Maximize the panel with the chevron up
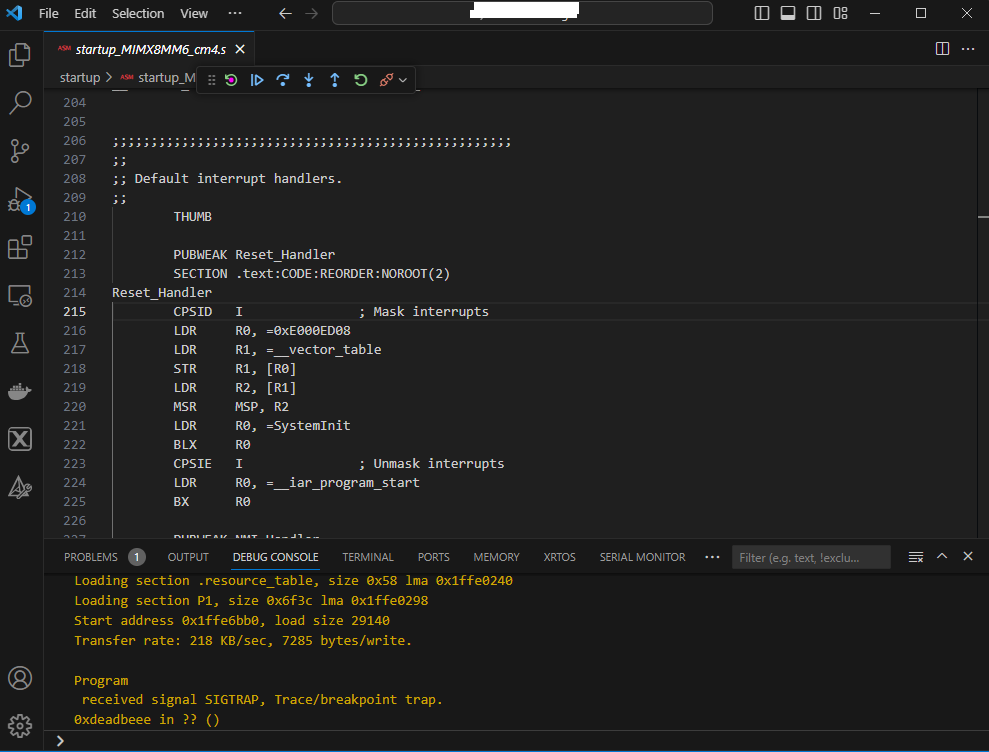Viewport: 989px width, 752px height. (941, 557)
